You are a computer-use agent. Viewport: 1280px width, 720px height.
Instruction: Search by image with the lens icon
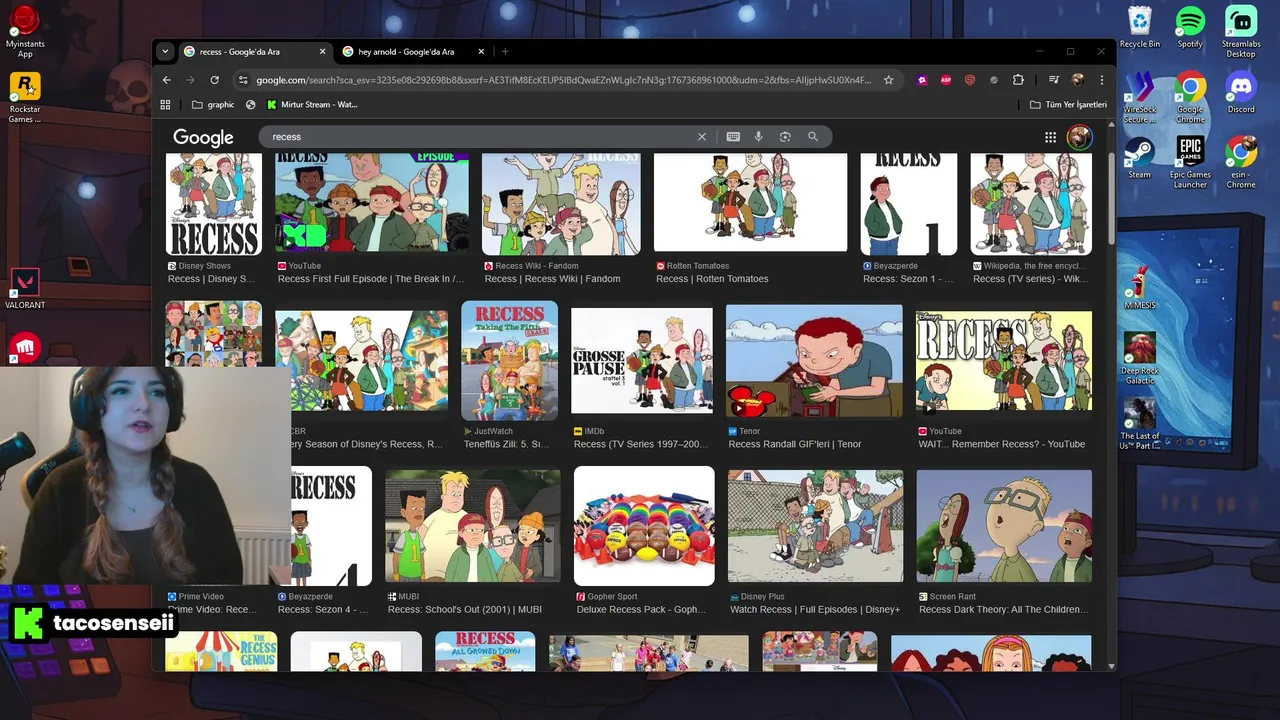pyautogui.click(x=785, y=137)
